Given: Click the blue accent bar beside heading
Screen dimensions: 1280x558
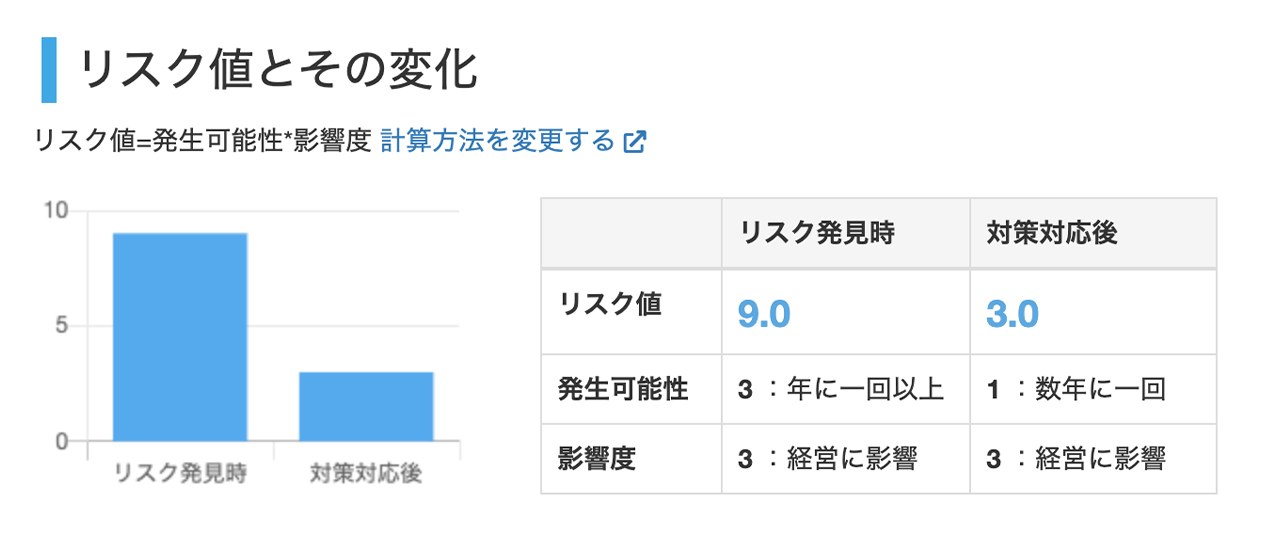Looking at the screenshot, I should [x=49, y=70].
